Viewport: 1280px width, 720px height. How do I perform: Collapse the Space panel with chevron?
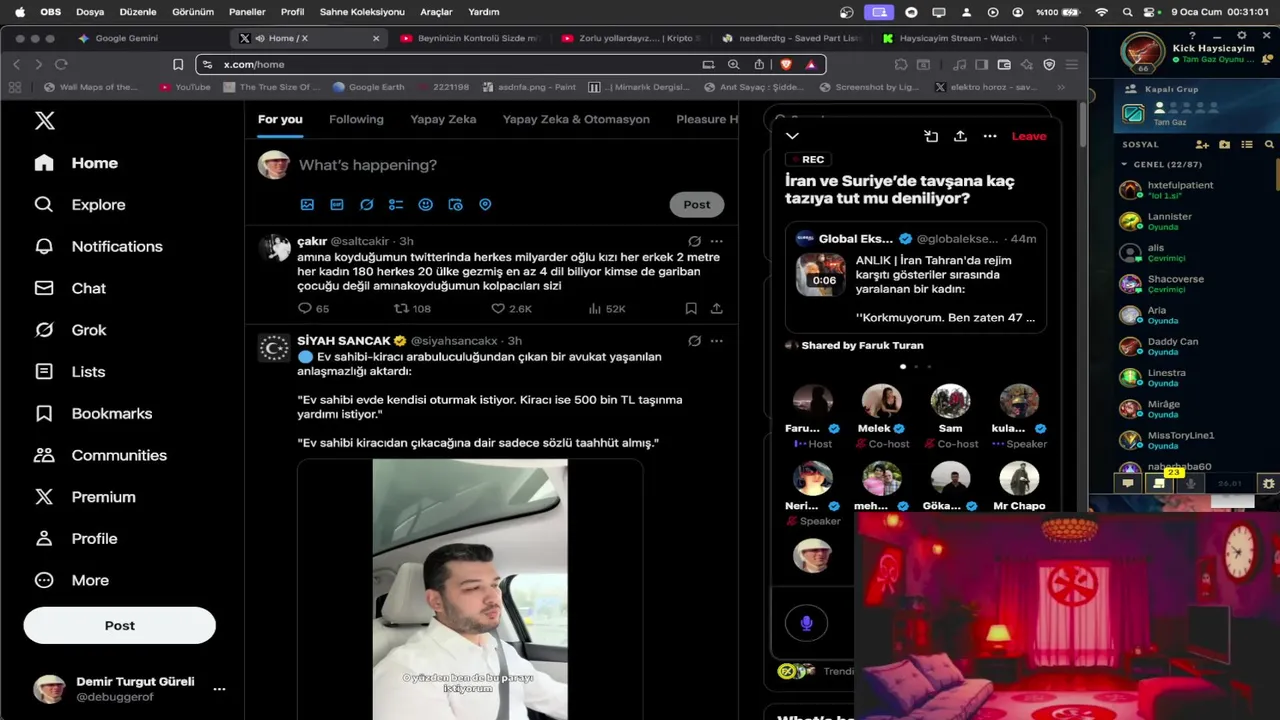[x=792, y=136]
